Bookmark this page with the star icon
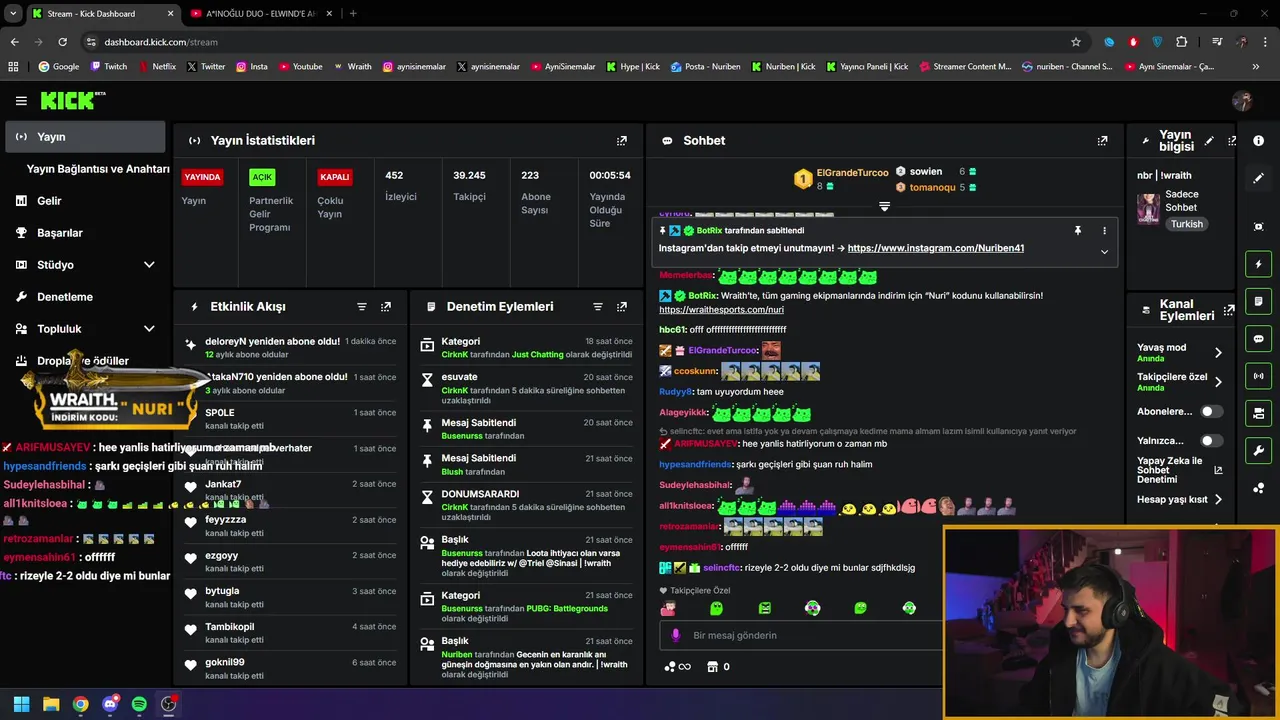 click(x=1076, y=42)
